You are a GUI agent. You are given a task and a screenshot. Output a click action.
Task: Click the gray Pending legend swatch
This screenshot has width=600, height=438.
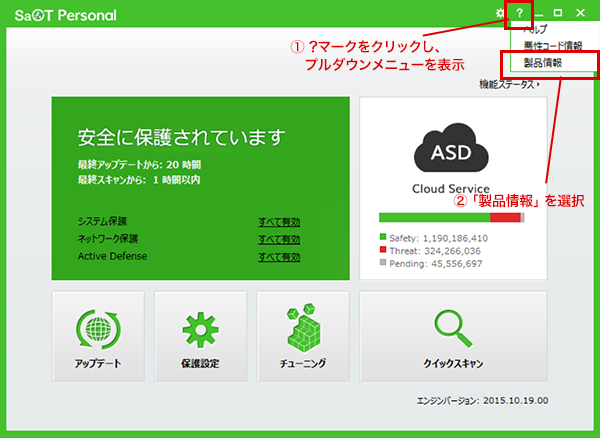coord(383,262)
